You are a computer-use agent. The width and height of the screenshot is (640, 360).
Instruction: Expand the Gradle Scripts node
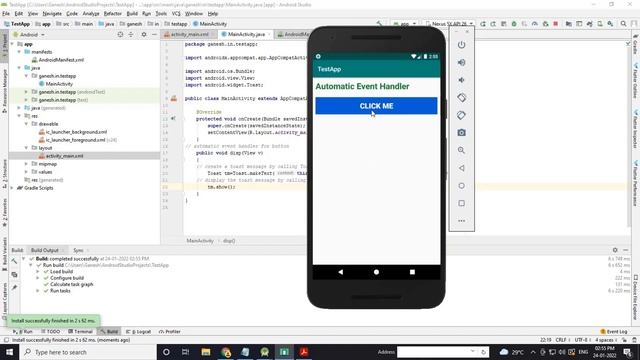click(12, 188)
